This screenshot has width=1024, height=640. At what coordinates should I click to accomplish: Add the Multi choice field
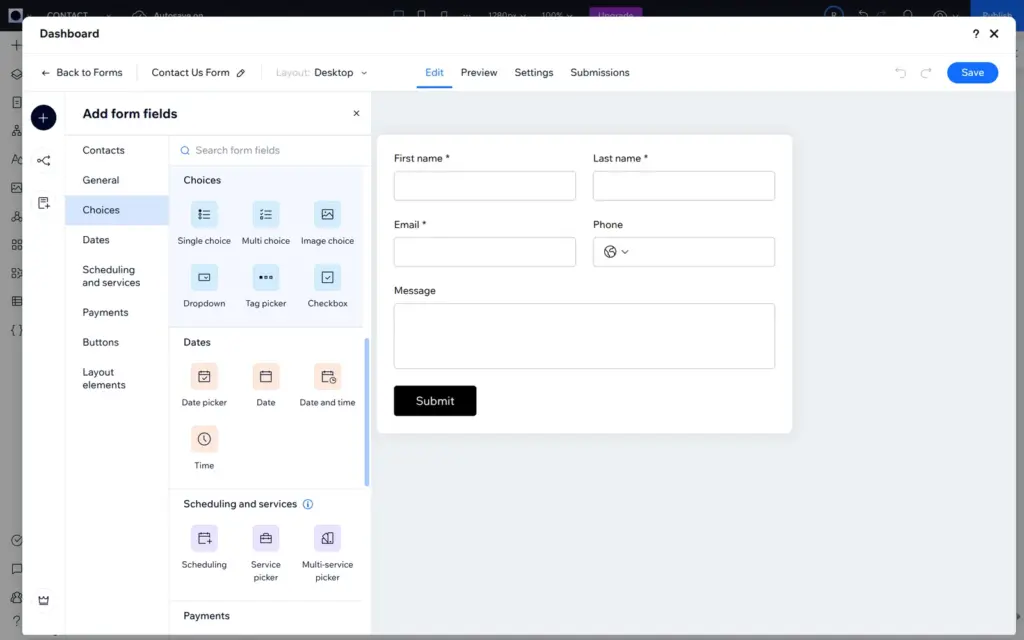pos(266,223)
